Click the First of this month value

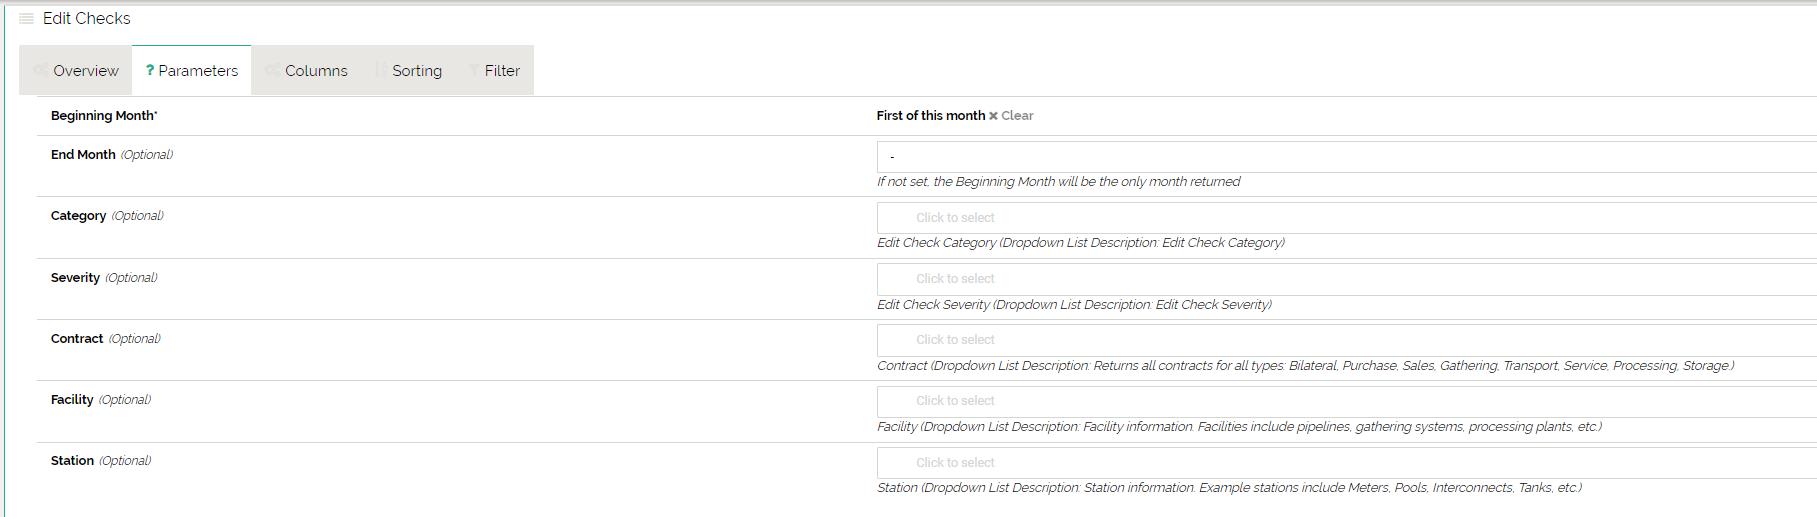point(930,116)
